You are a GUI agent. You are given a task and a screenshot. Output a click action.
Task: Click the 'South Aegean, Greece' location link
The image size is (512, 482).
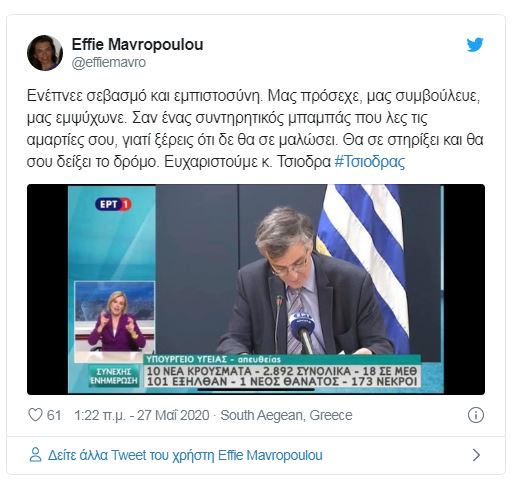click(x=286, y=415)
